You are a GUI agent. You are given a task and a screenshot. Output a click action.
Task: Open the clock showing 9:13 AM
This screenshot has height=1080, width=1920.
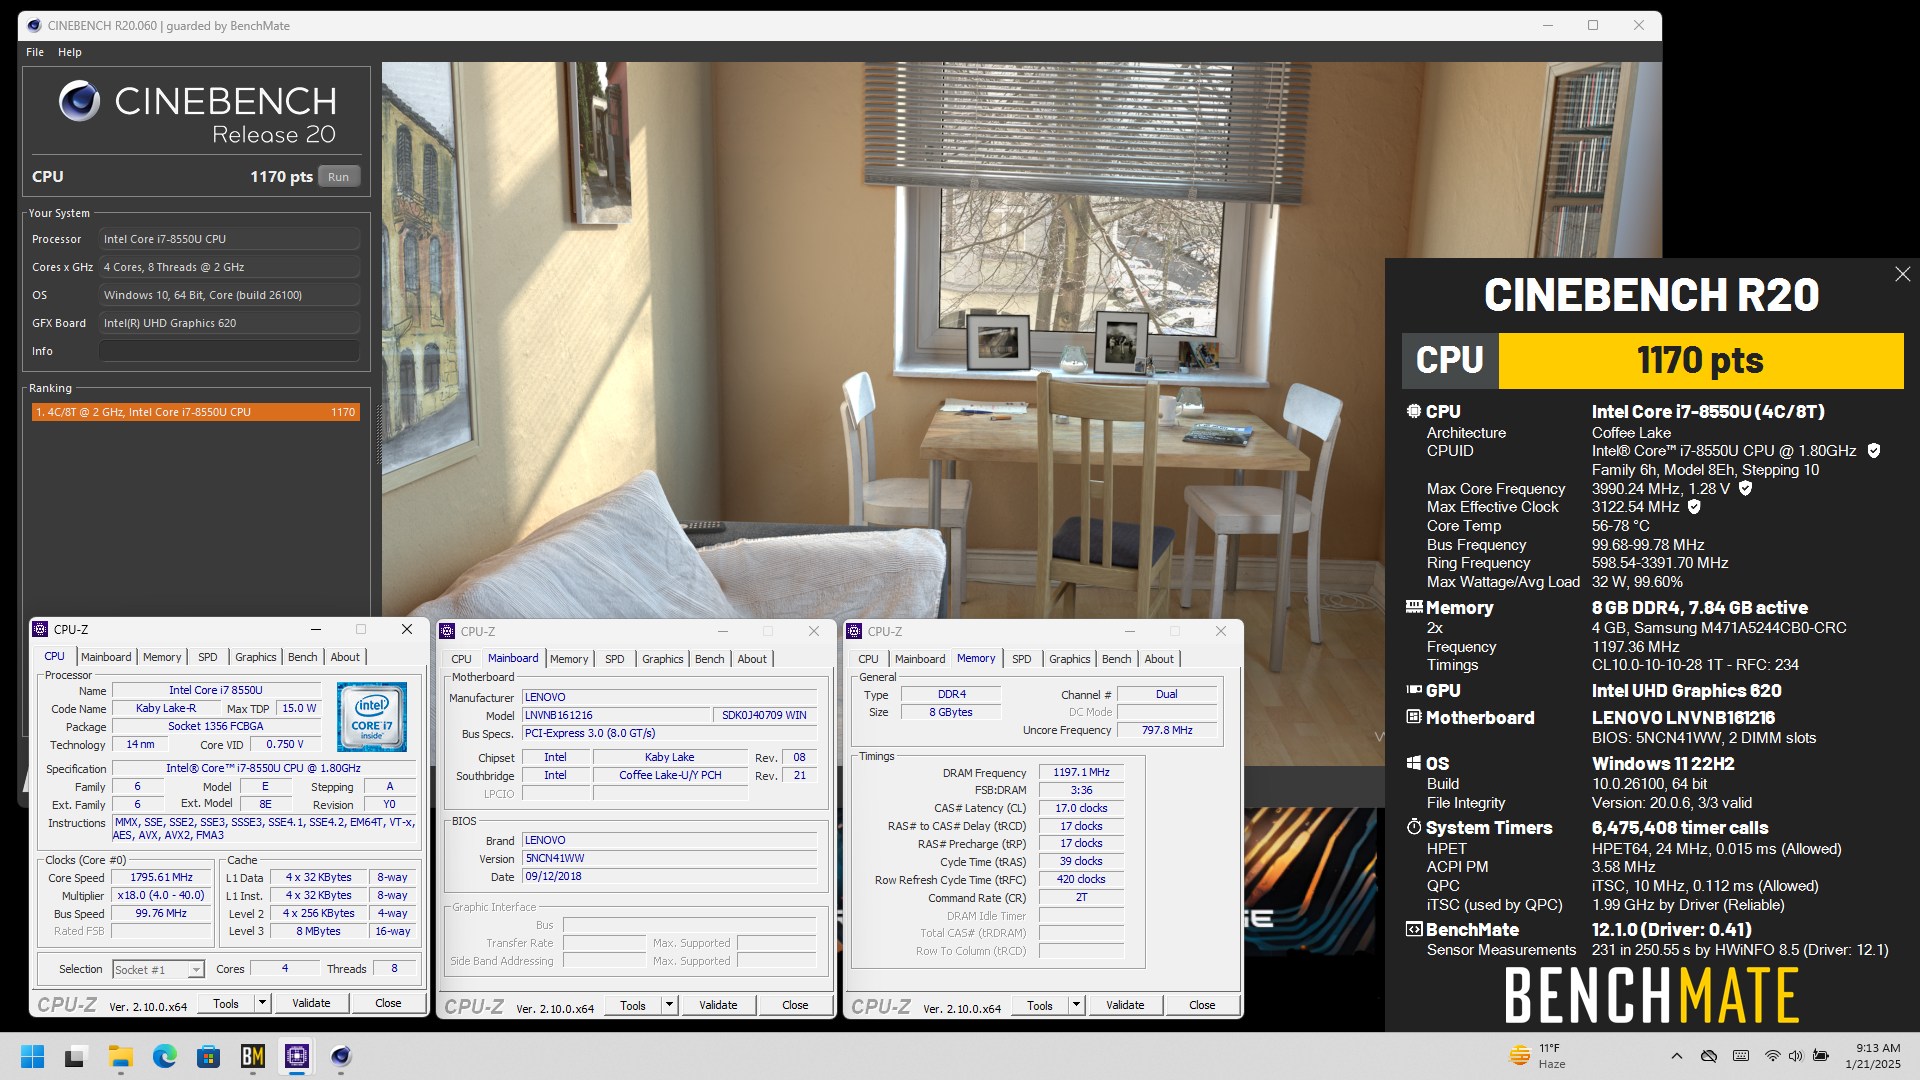1873,1056
